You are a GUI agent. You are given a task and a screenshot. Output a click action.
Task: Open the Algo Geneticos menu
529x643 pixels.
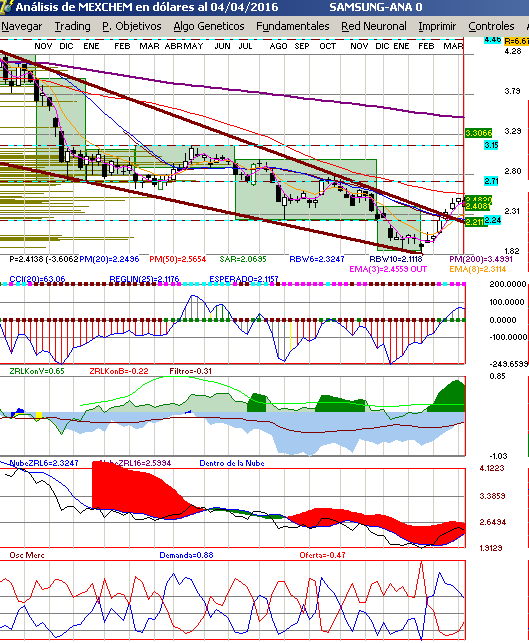click(209, 26)
